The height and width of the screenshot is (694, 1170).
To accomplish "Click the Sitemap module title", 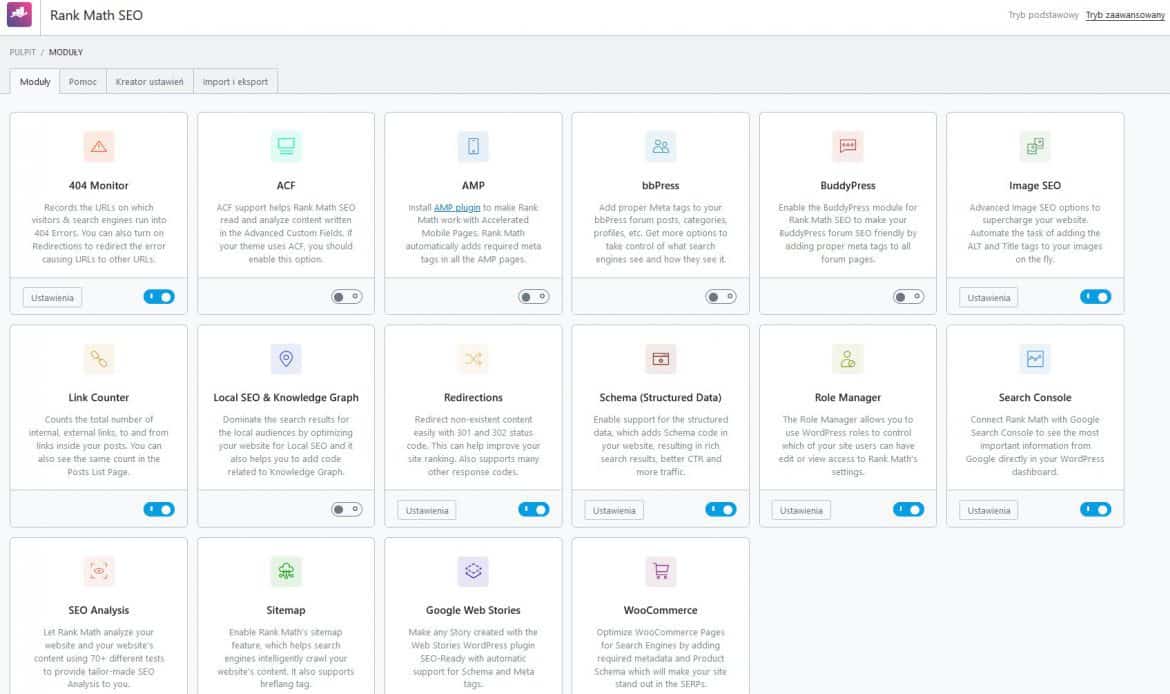I will pos(286,610).
